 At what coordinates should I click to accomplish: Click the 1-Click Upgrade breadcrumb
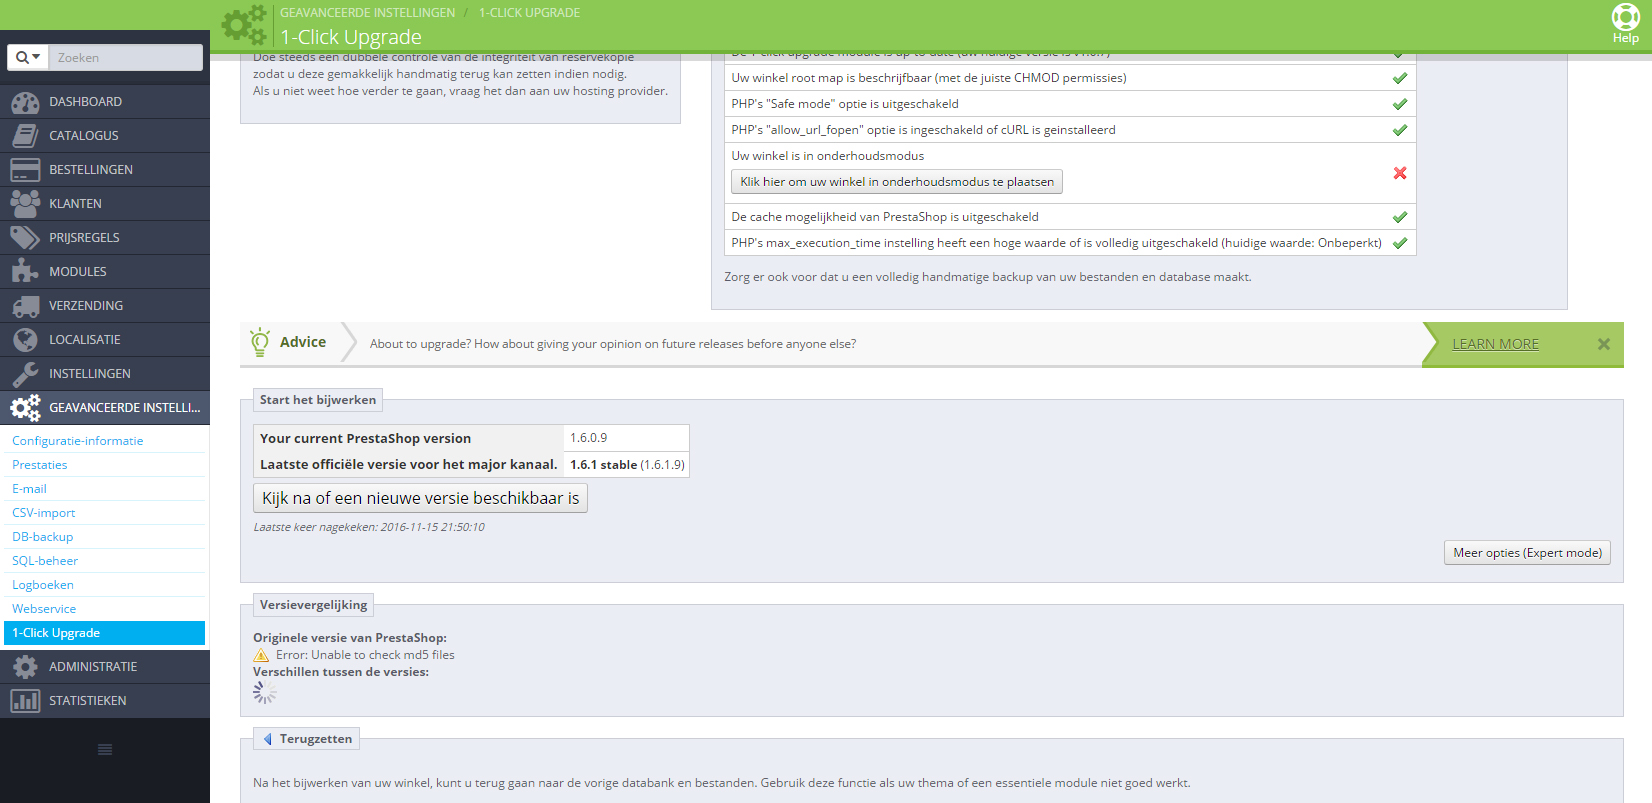pyautogui.click(x=529, y=13)
